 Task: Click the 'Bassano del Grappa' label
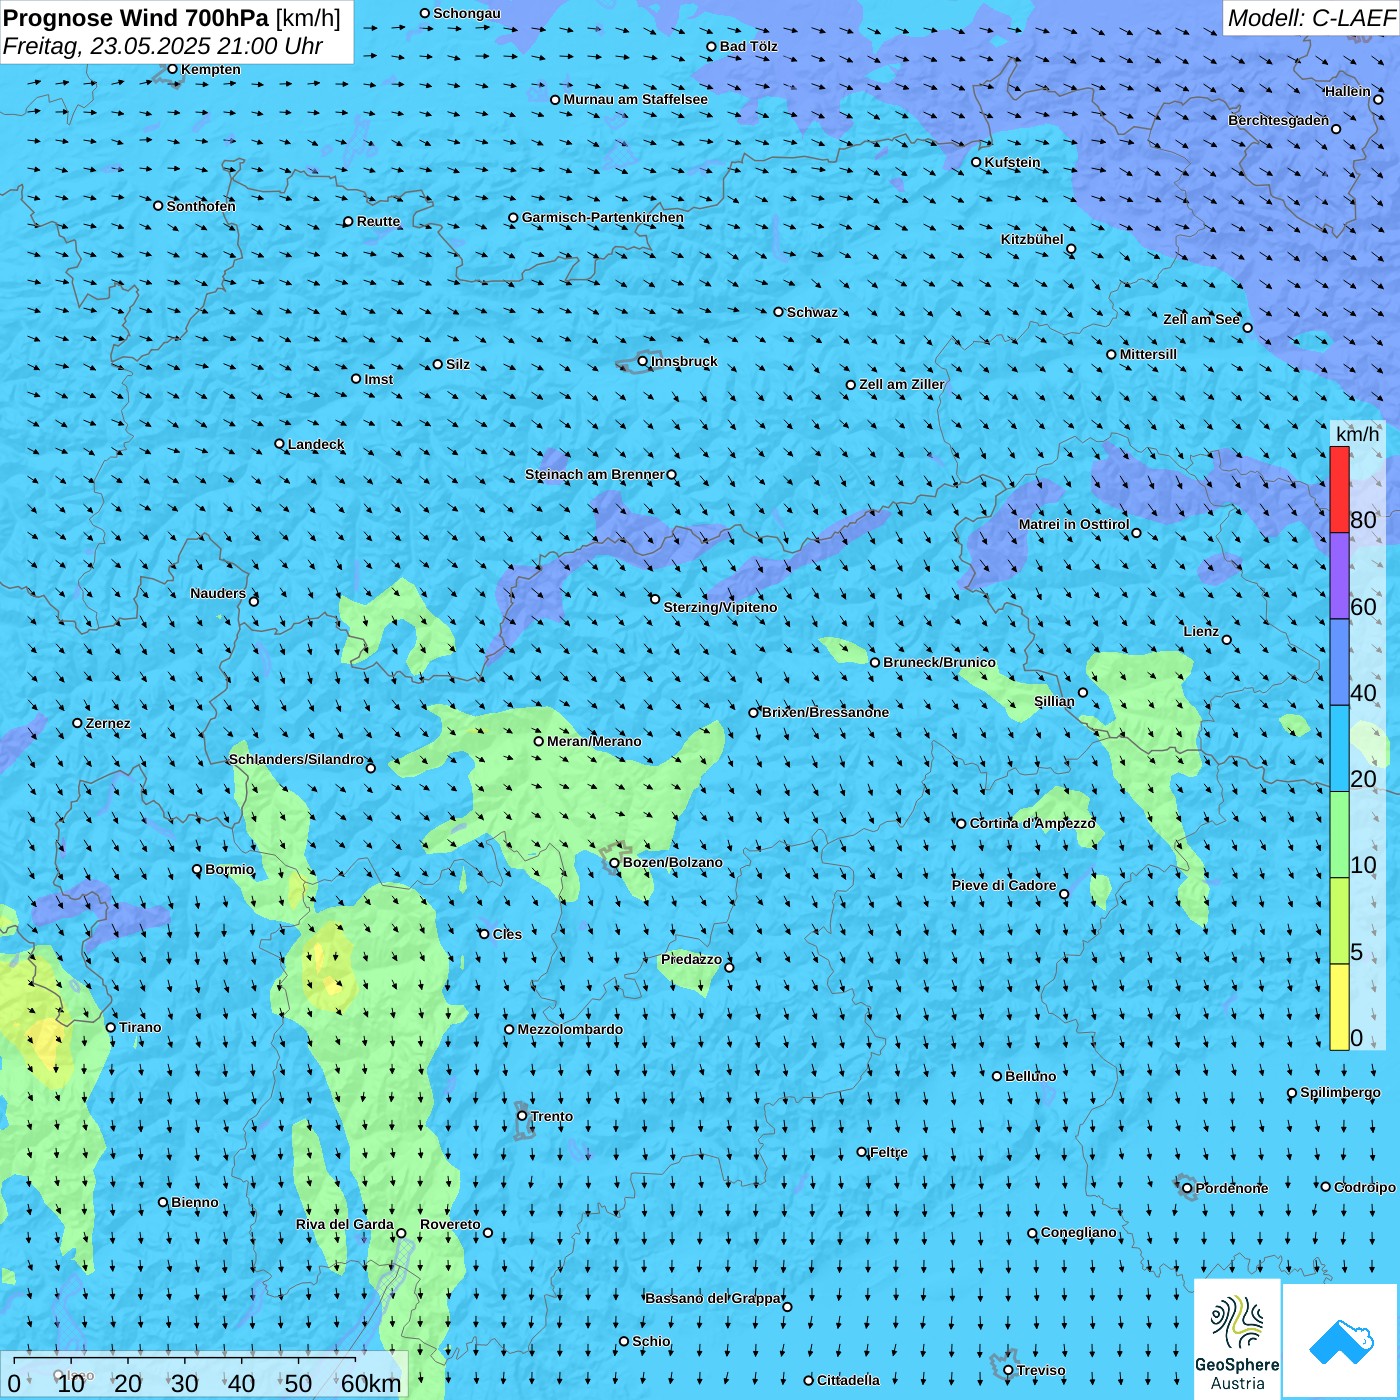[713, 1298]
